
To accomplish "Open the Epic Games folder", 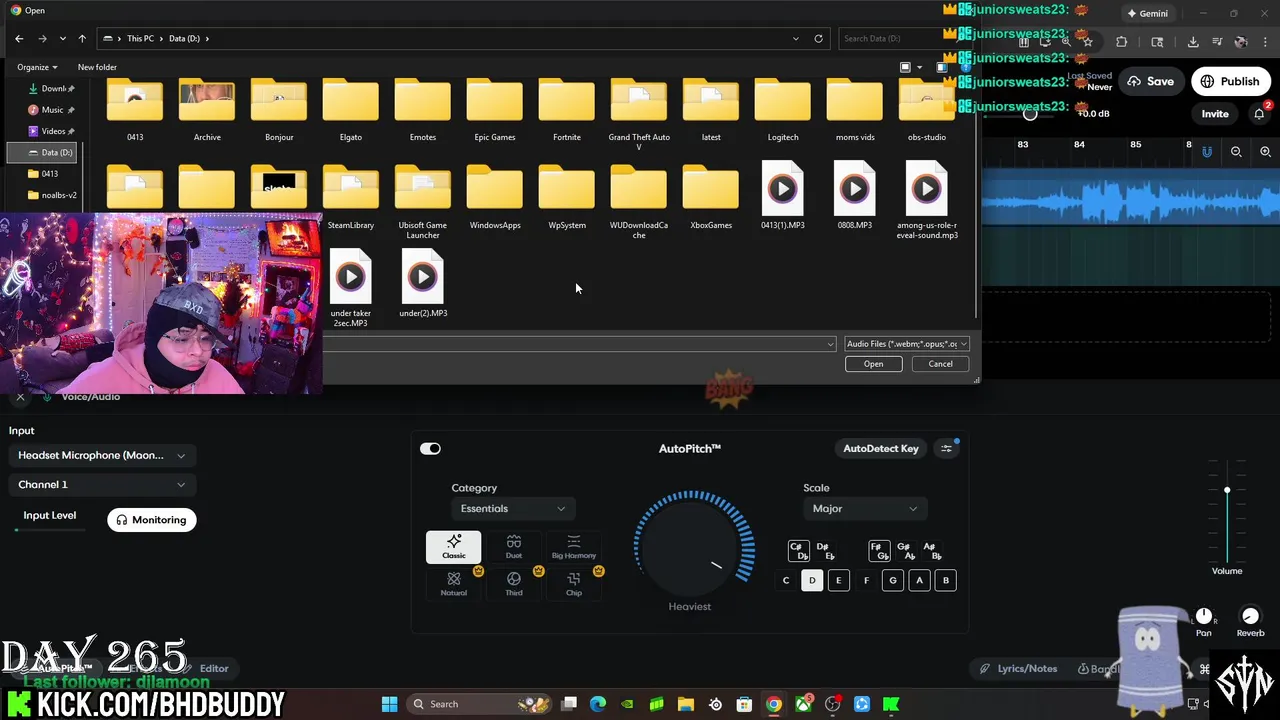I will [x=494, y=110].
